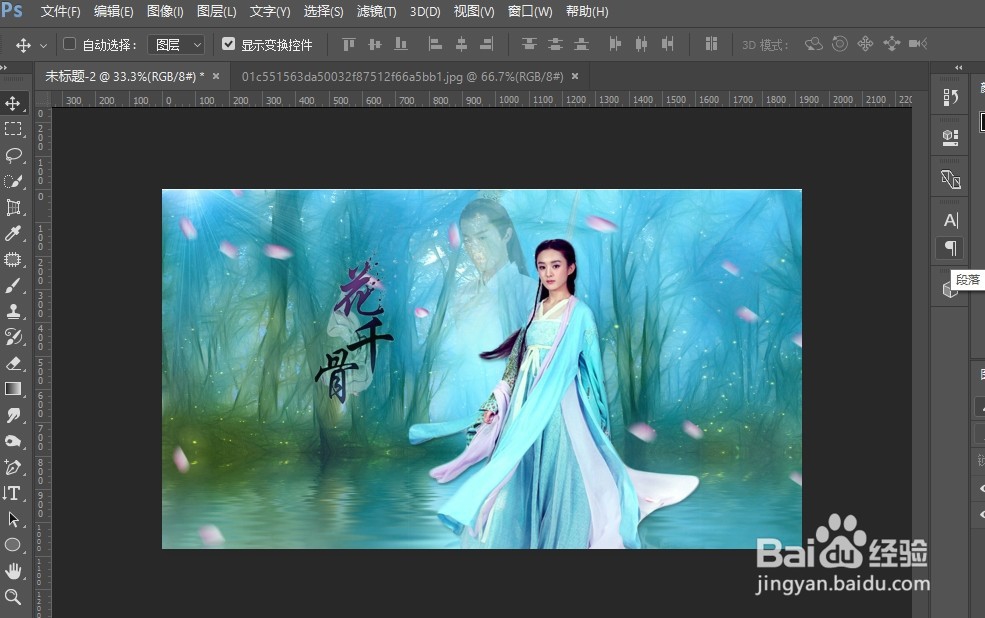Distribute horizontal centers in options bar
This screenshot has height=618, width=985.
[641, 44]
